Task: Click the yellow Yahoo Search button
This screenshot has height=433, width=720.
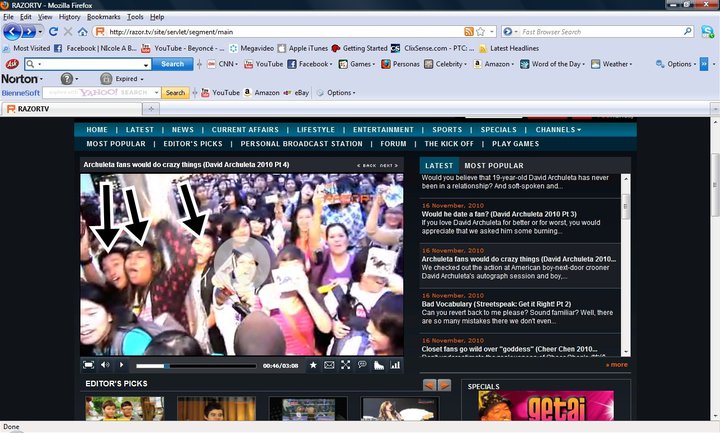Action: (x=175, y=93)
